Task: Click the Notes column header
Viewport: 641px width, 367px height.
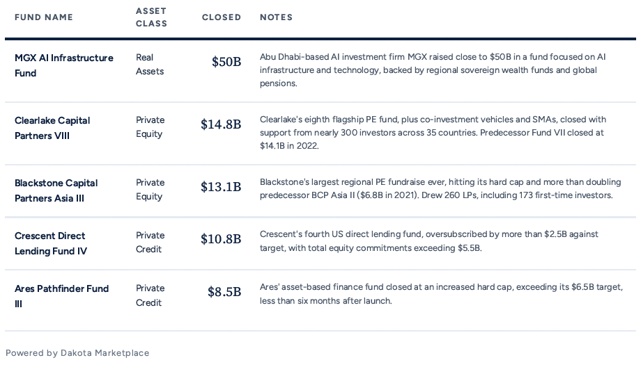Action: pyautogui.click(x=276, y=17)
